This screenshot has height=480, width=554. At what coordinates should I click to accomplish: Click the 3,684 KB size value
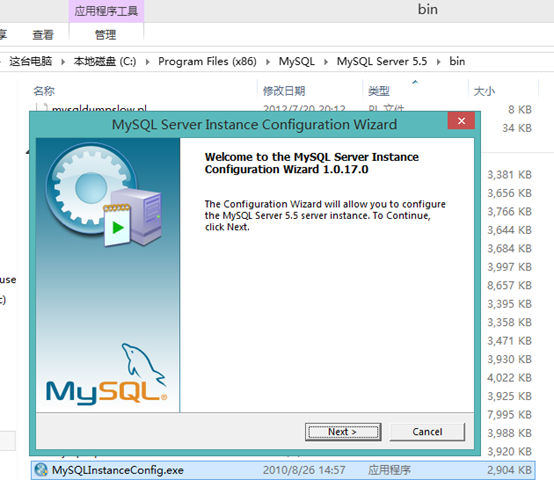(x=509, y=248)
